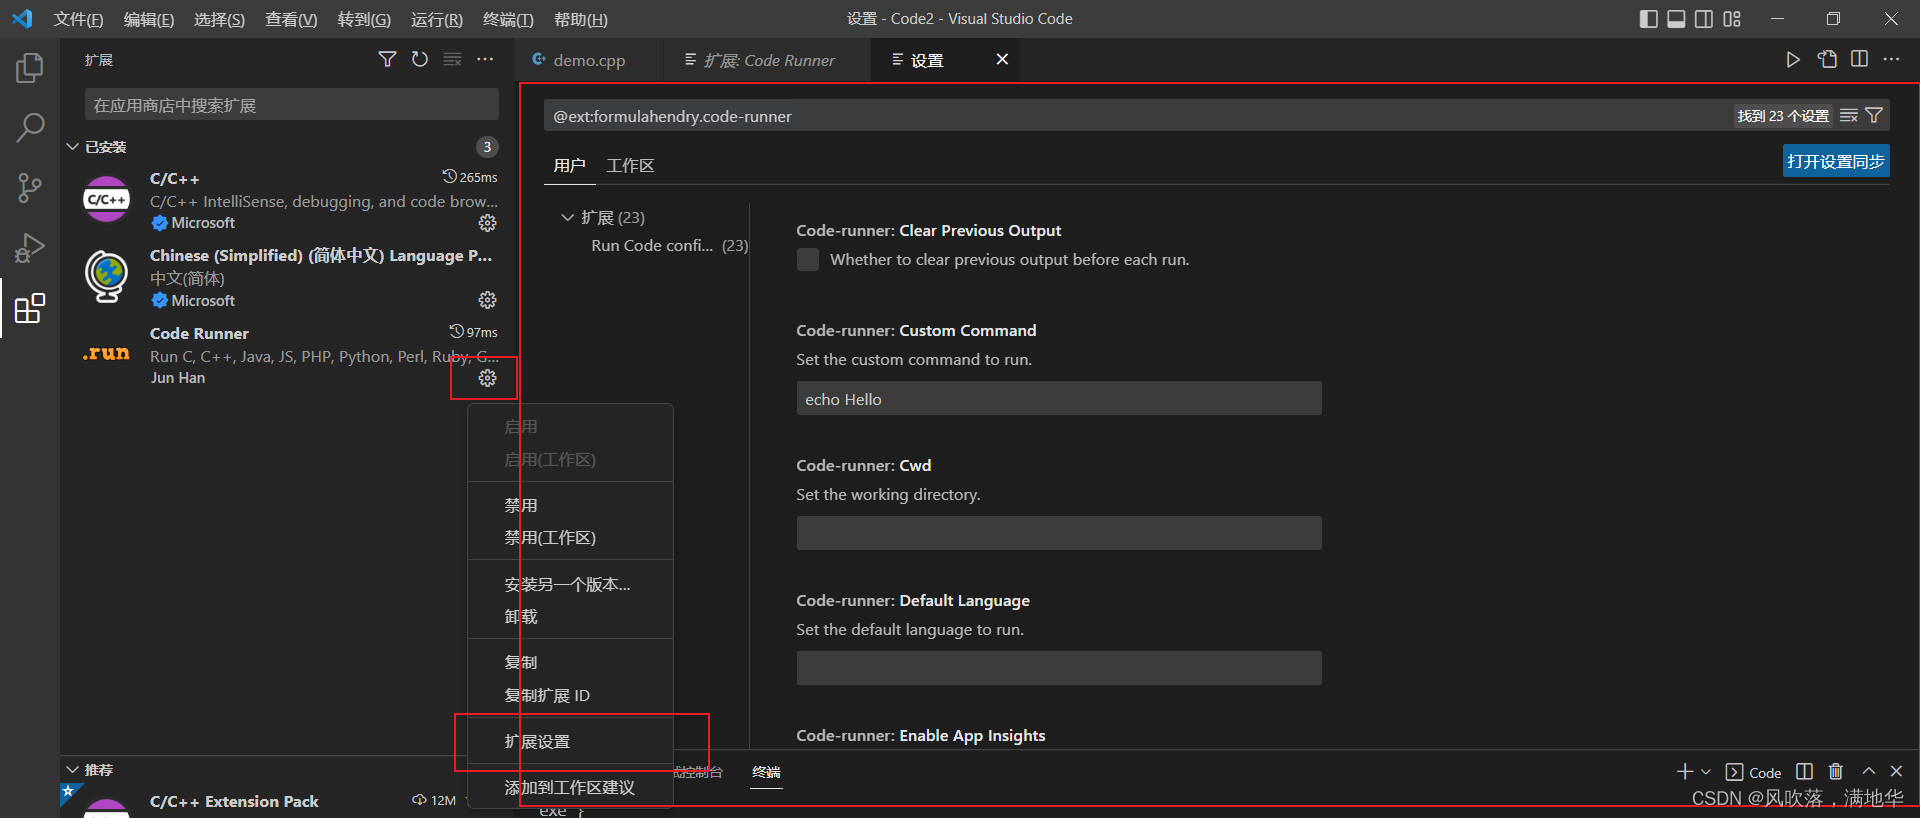Click Custom Command echo Hello field

1059,399
